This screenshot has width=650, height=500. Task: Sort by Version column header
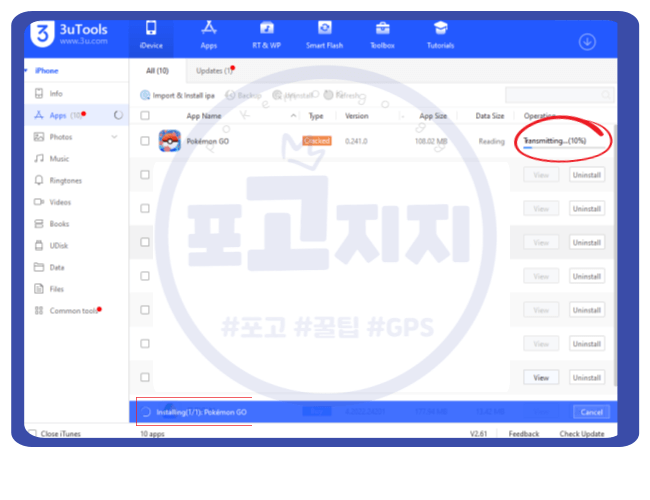pos(357,116)
